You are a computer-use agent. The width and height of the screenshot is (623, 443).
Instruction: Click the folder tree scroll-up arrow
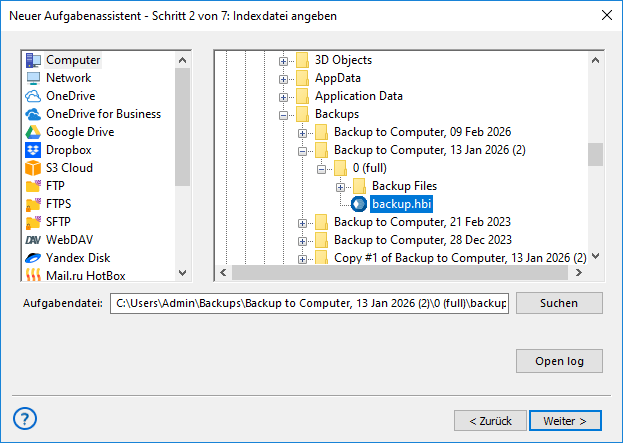[x=595, y=60]
